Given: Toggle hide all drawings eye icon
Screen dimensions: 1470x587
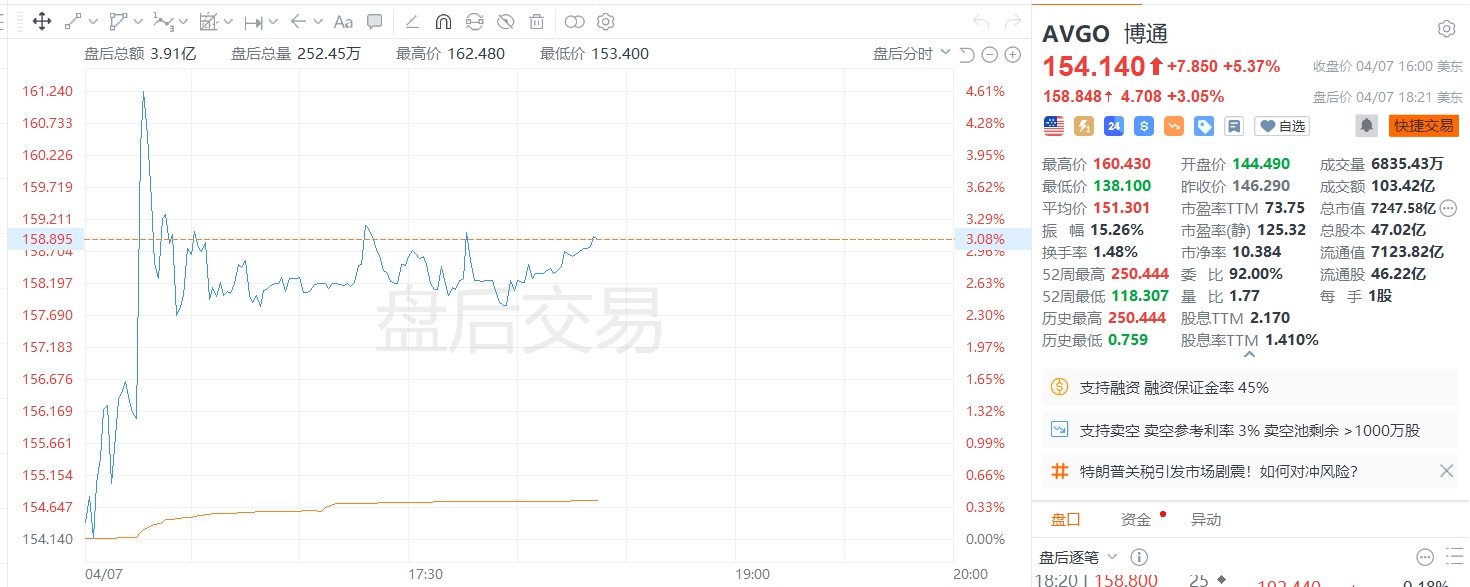Looking at the screenshot, I should [x=506, y=21].
